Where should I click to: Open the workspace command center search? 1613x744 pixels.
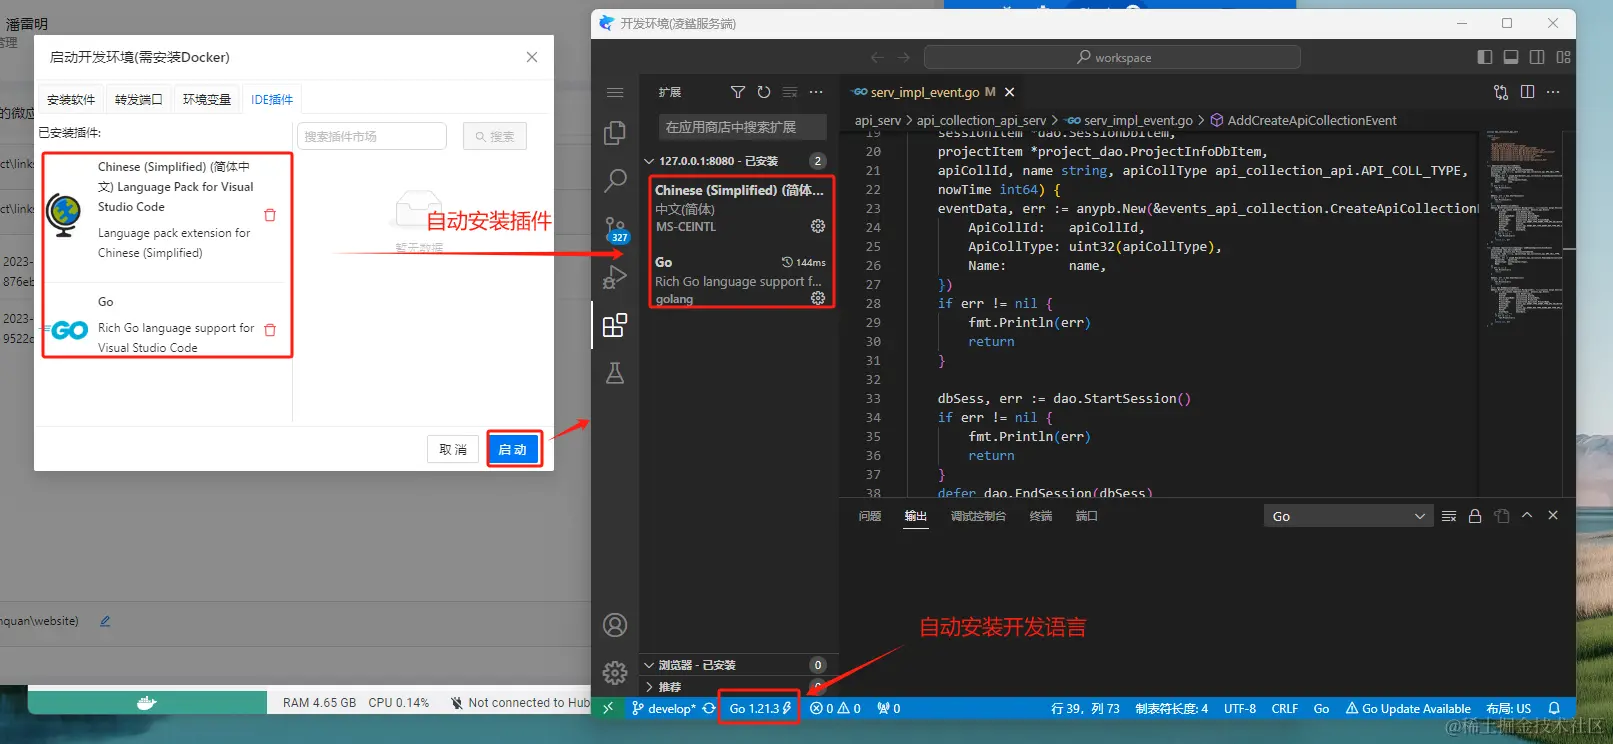[x=1112, y=57]
